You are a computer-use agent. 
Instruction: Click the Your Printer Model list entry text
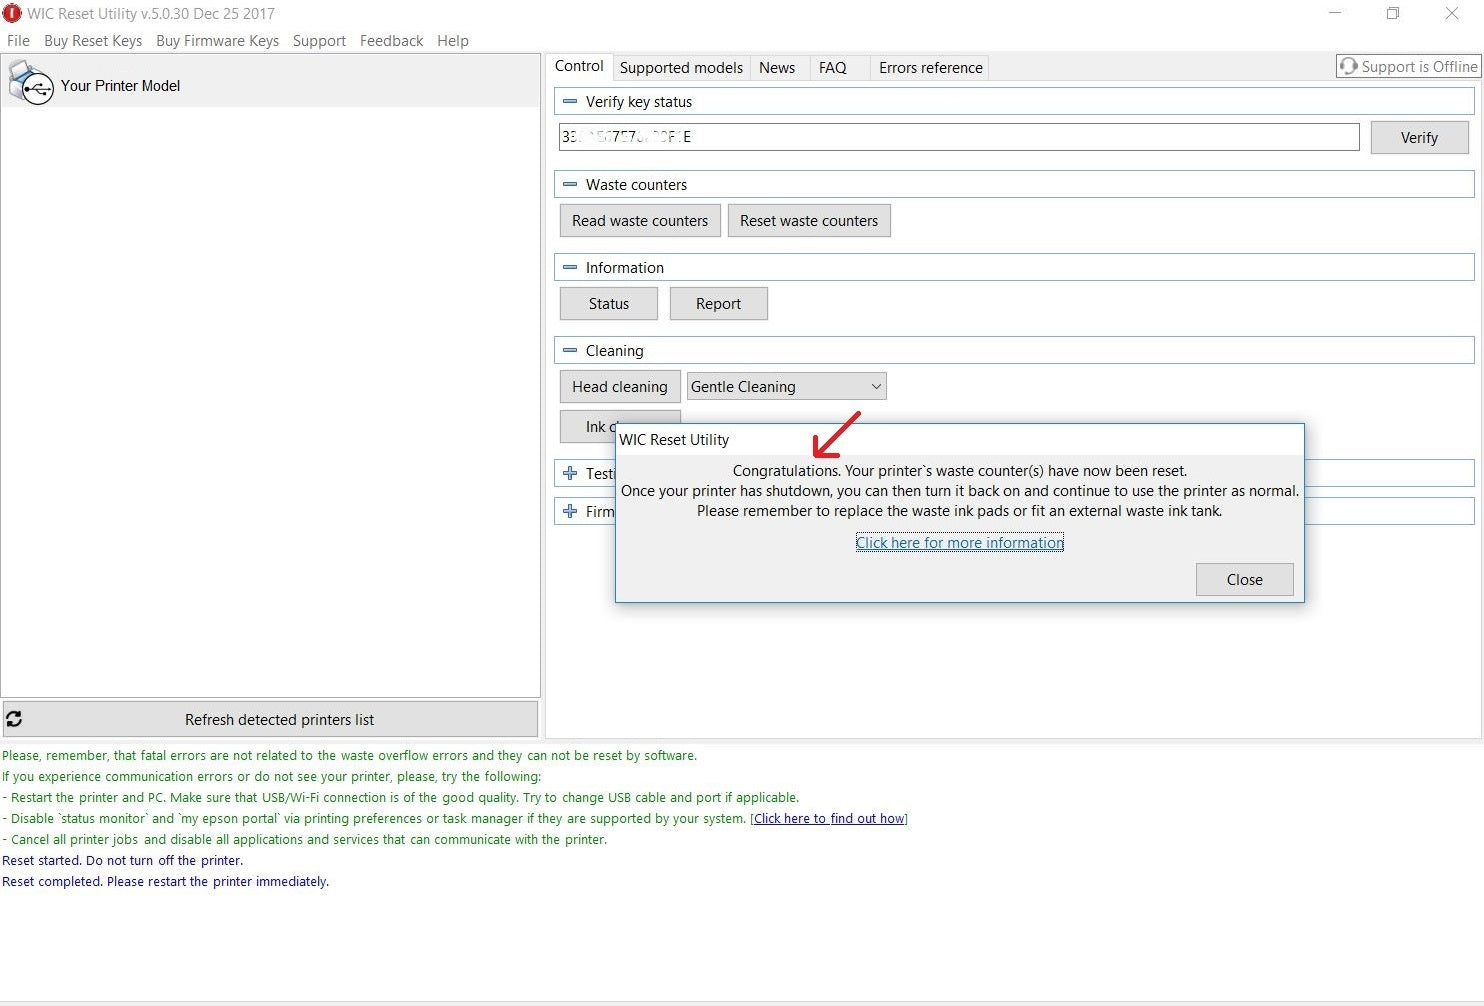[120, 85]
